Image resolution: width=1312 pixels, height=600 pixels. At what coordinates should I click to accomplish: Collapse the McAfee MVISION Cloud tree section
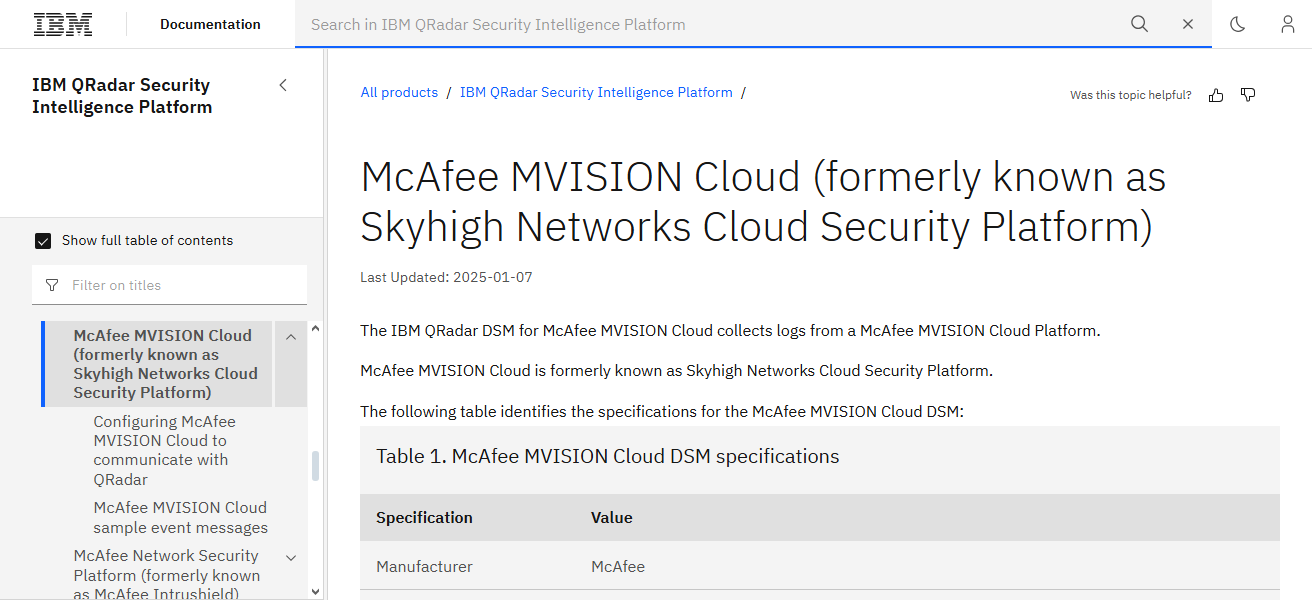point(290,337)
